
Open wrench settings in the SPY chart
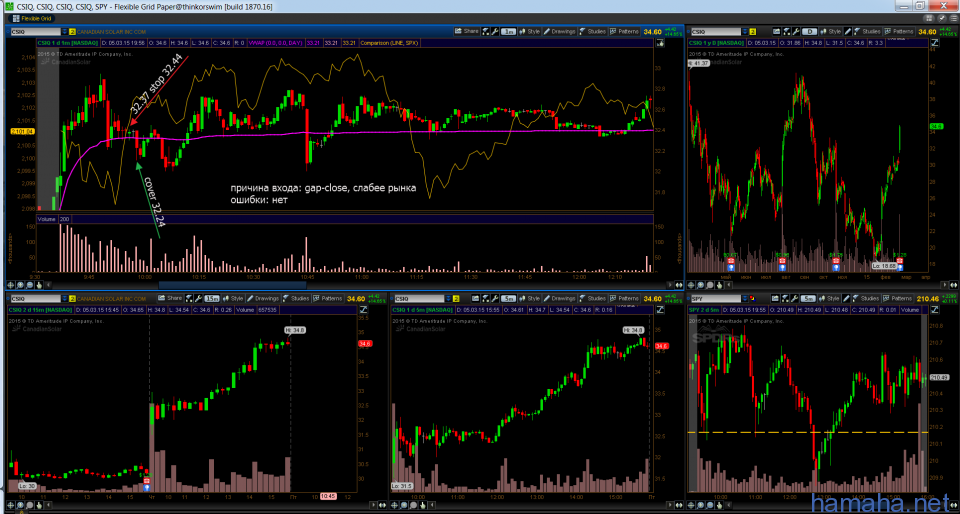(793, 299)
